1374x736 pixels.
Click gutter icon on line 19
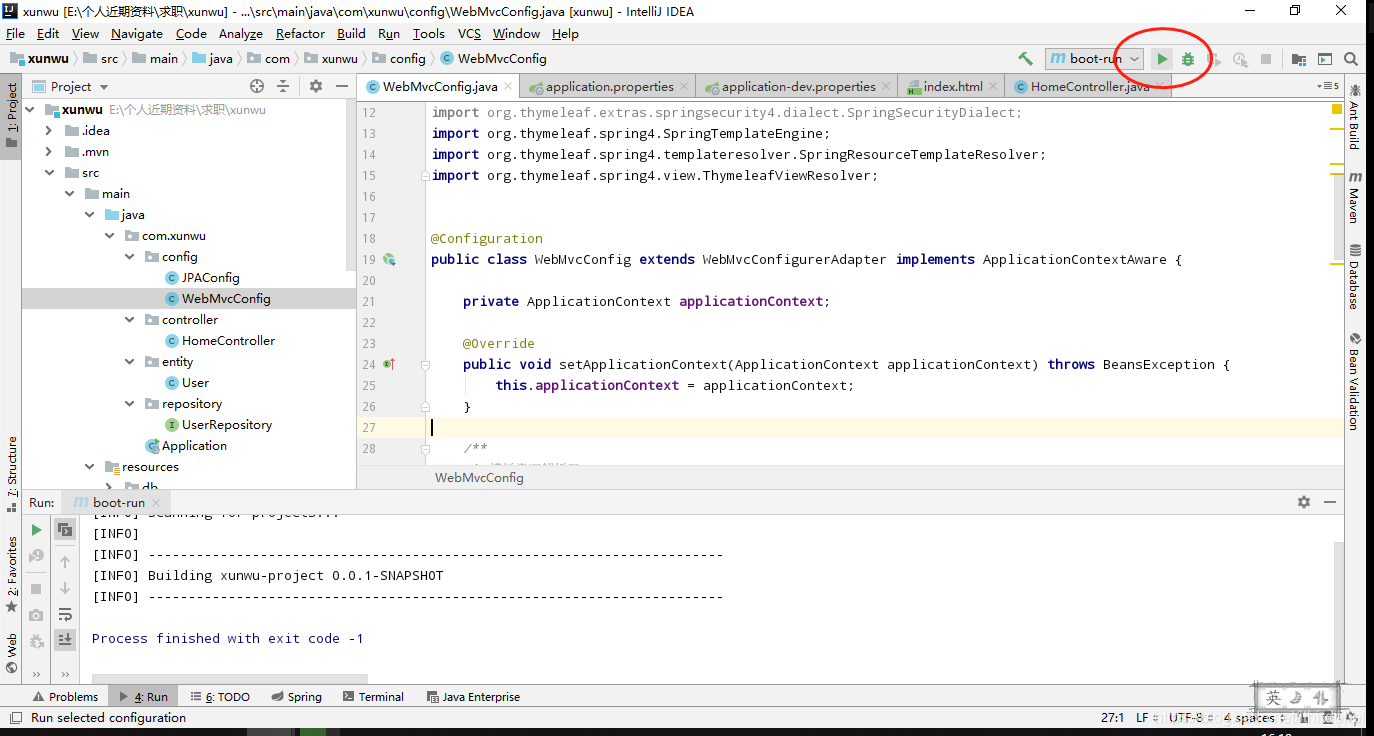(389, 259)
